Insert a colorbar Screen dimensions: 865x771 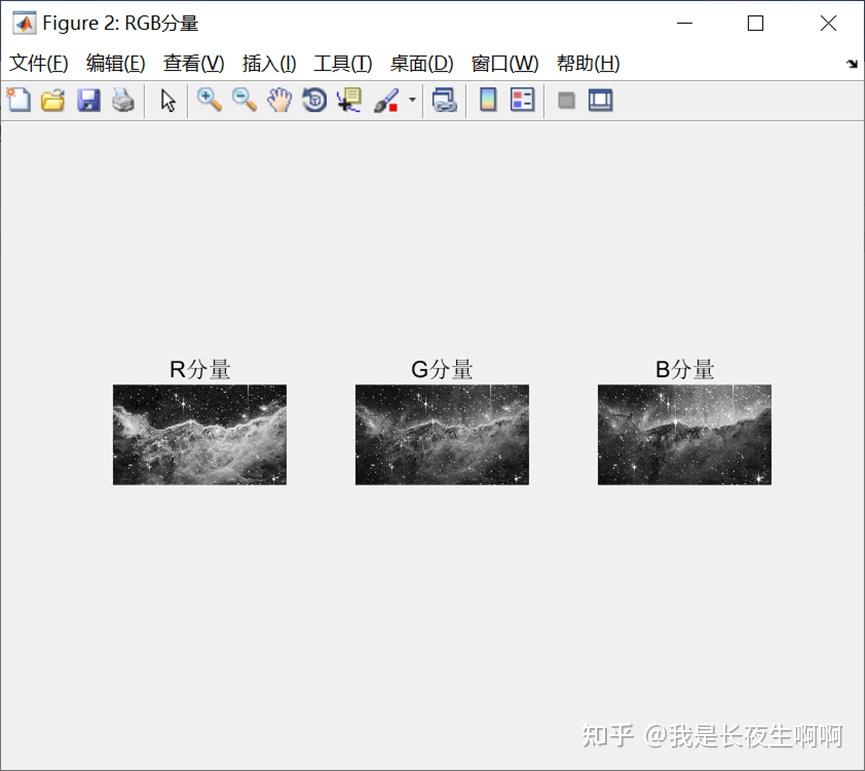487,100
